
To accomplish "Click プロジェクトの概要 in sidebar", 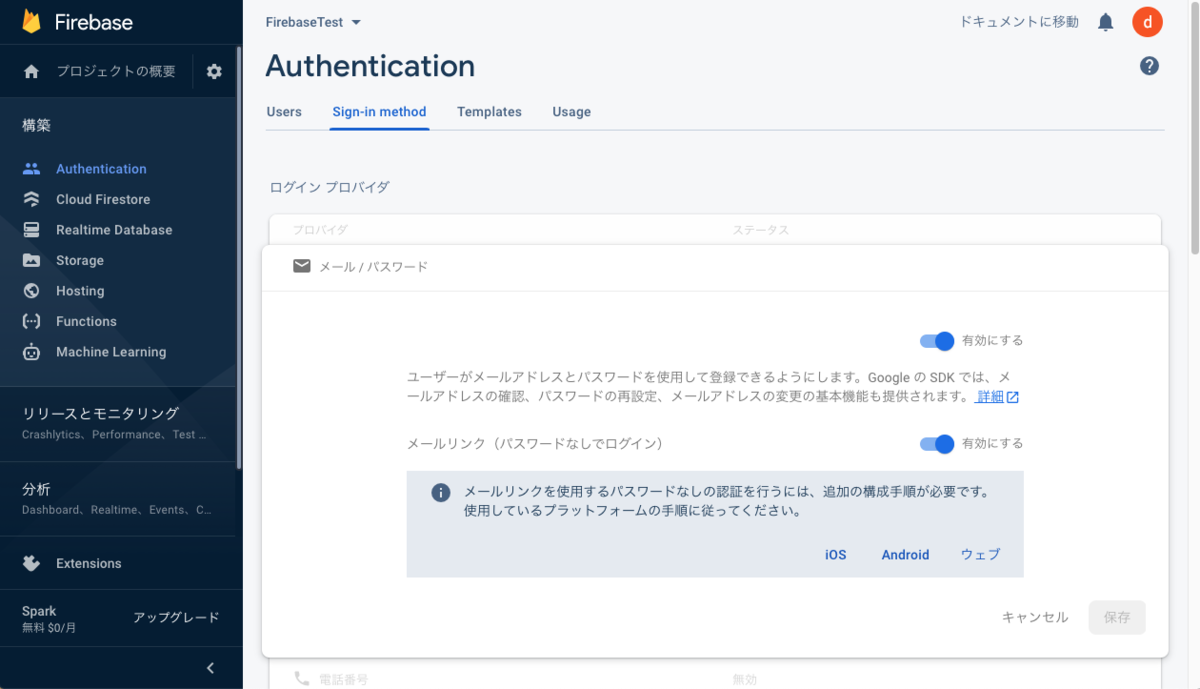I will (x=116, y=71).
